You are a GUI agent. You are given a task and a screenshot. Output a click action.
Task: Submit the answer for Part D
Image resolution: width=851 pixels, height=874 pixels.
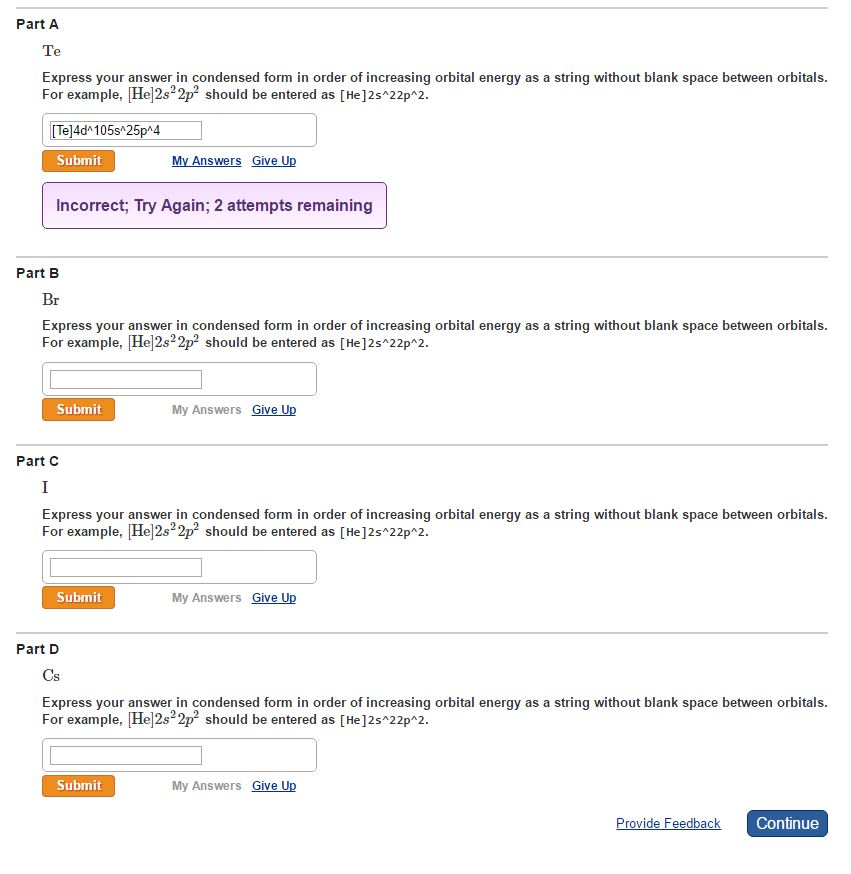click(78, 785)
